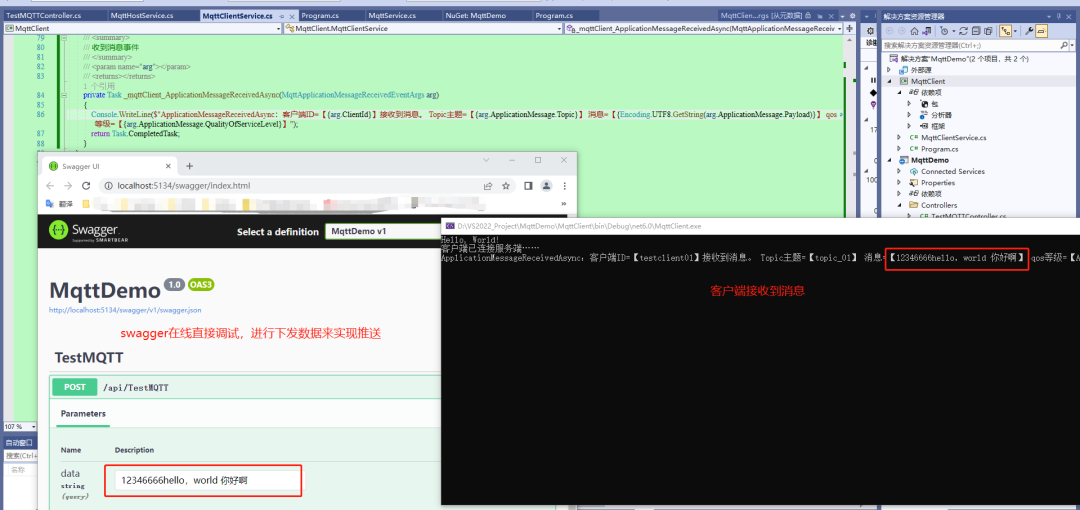Screen dimensions: 1080x510
Task: Toggle Preview Selected Items icon in Solution Explorer
Action: tap(1041, 31)
